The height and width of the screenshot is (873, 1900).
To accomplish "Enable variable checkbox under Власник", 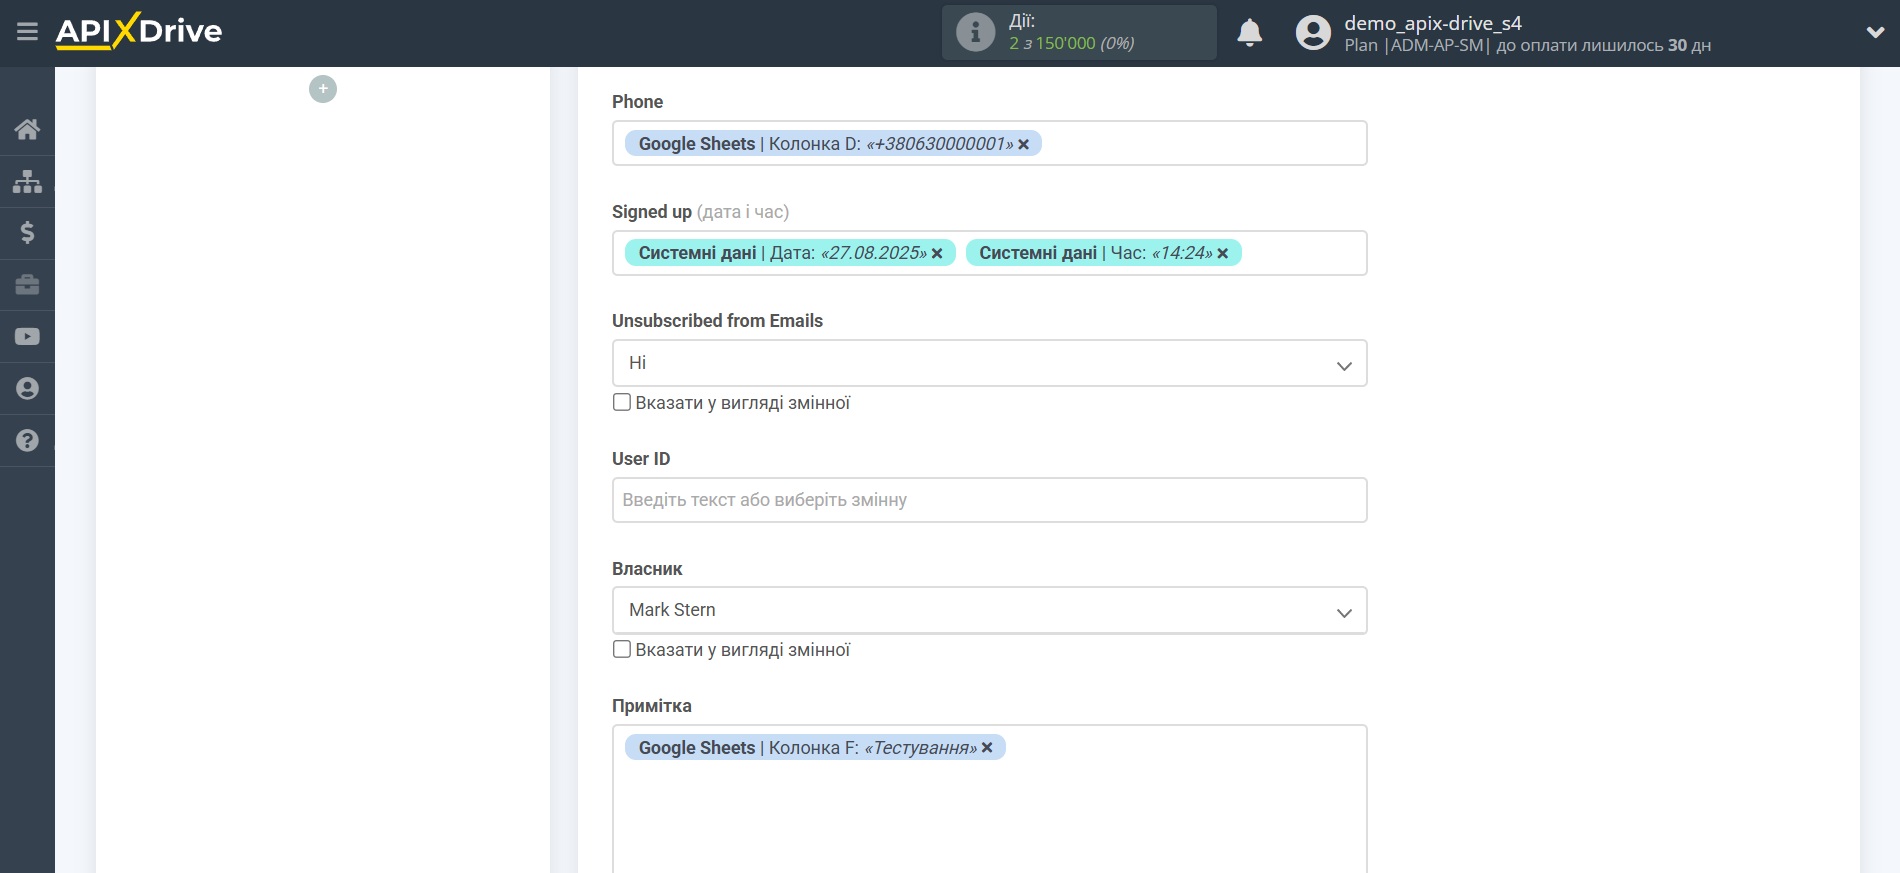I will [622, 649].
